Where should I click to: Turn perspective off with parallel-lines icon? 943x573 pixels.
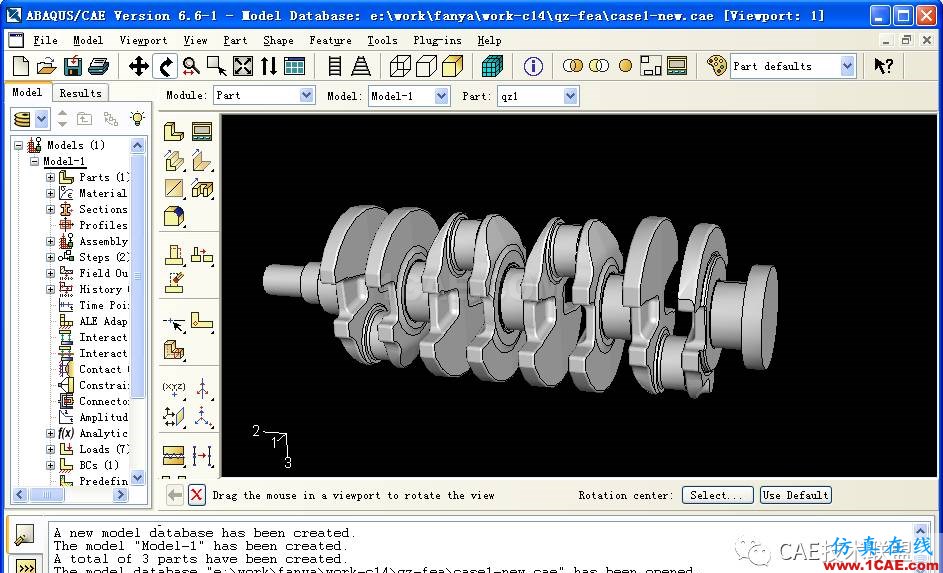pyautogui.click(x=335, y=66)
